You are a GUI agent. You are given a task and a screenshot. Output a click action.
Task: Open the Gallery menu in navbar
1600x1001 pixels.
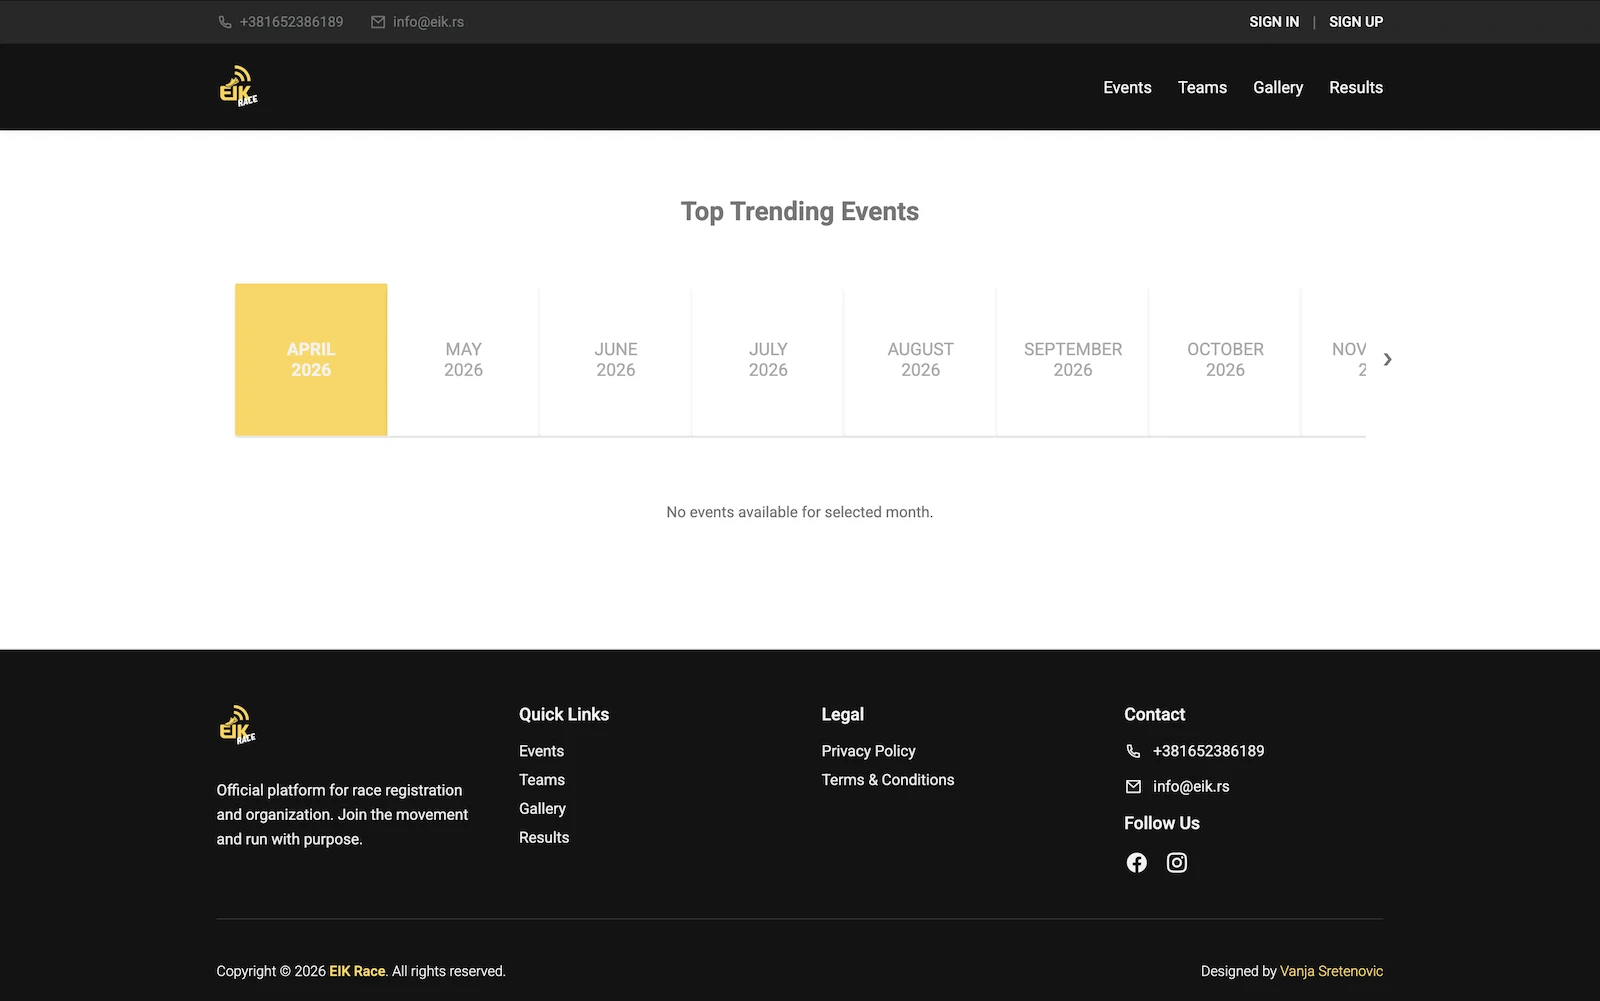pyautogui.click(x=1277, y=88)
